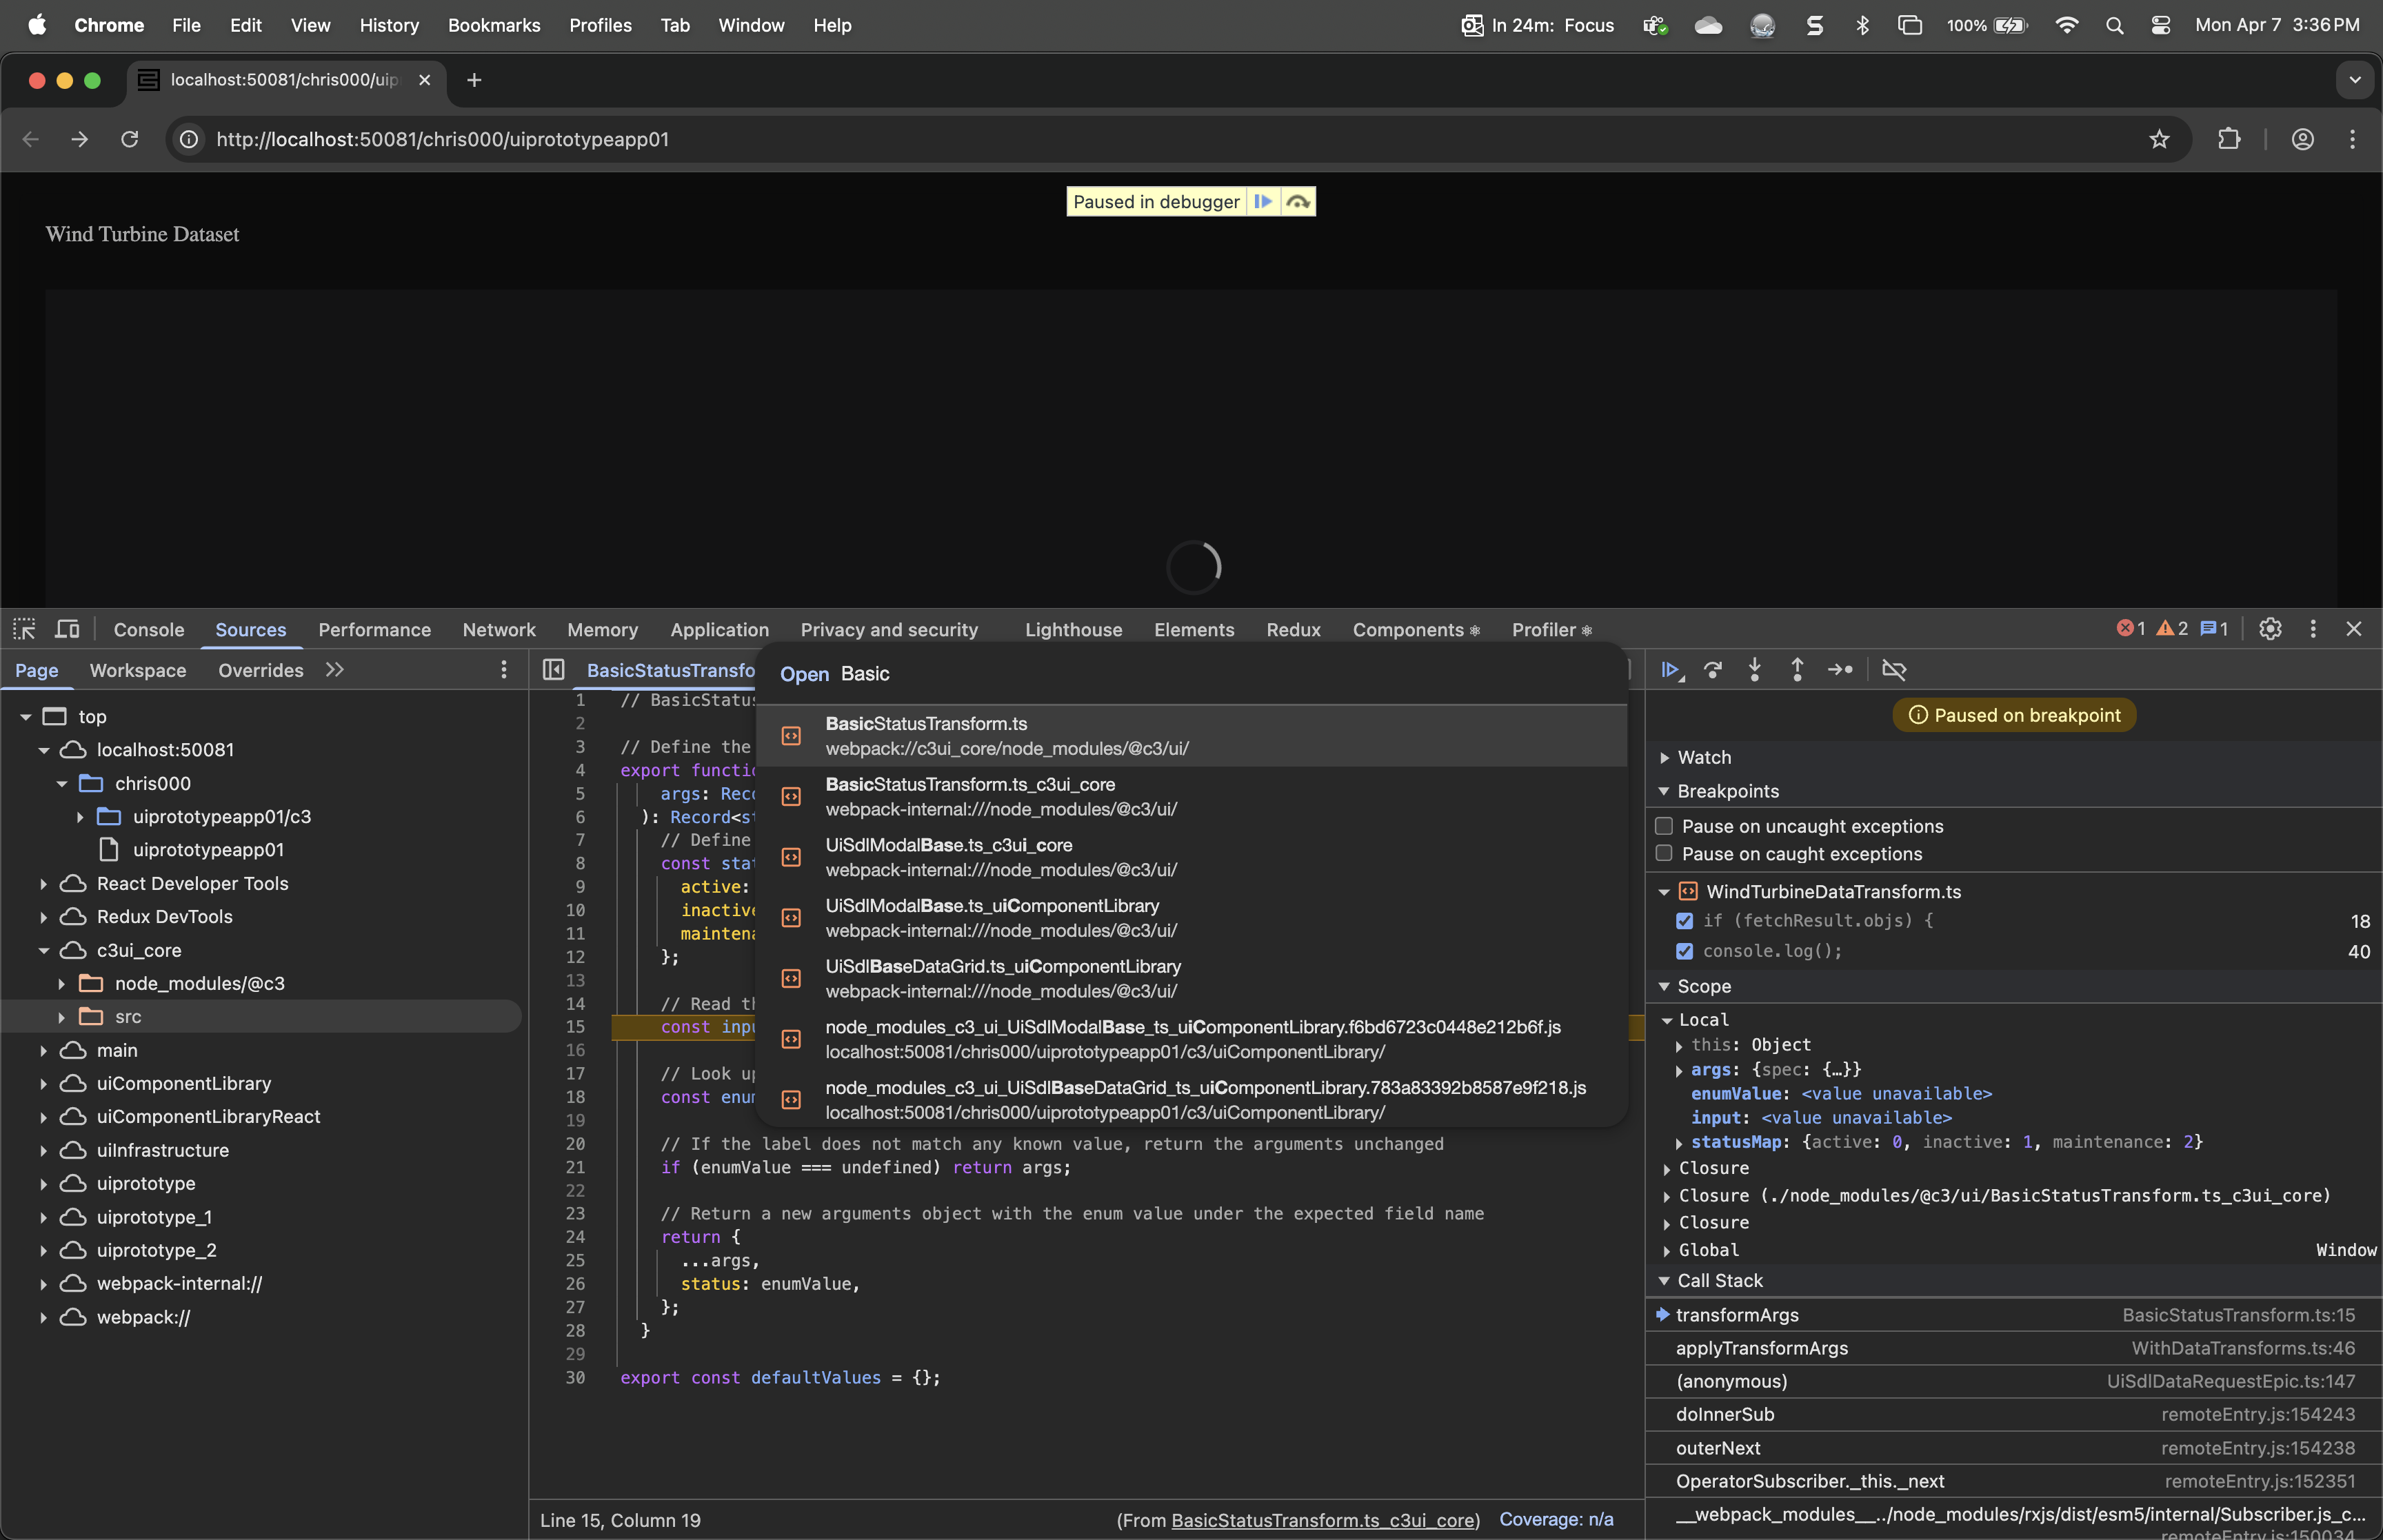Enable Pause on uncaught exceptions

point(1664,826)
